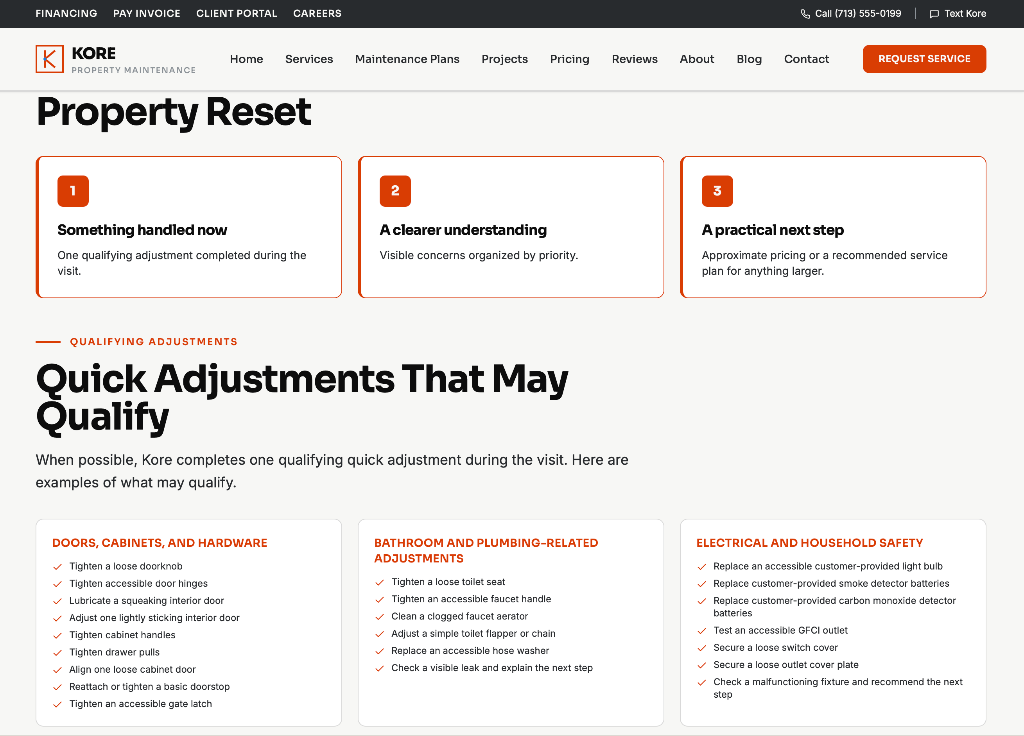Click checkmark beside Test an accessible GFCI outlet

[x=701, y=631]
